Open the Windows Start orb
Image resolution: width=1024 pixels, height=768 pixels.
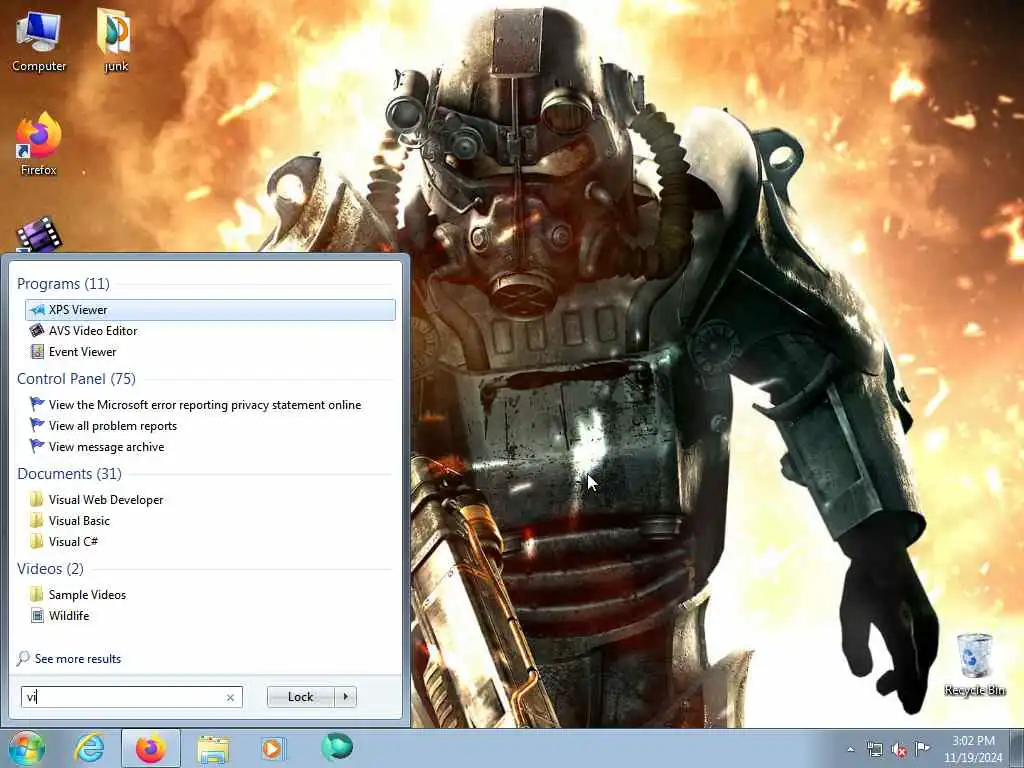[27, 748]
